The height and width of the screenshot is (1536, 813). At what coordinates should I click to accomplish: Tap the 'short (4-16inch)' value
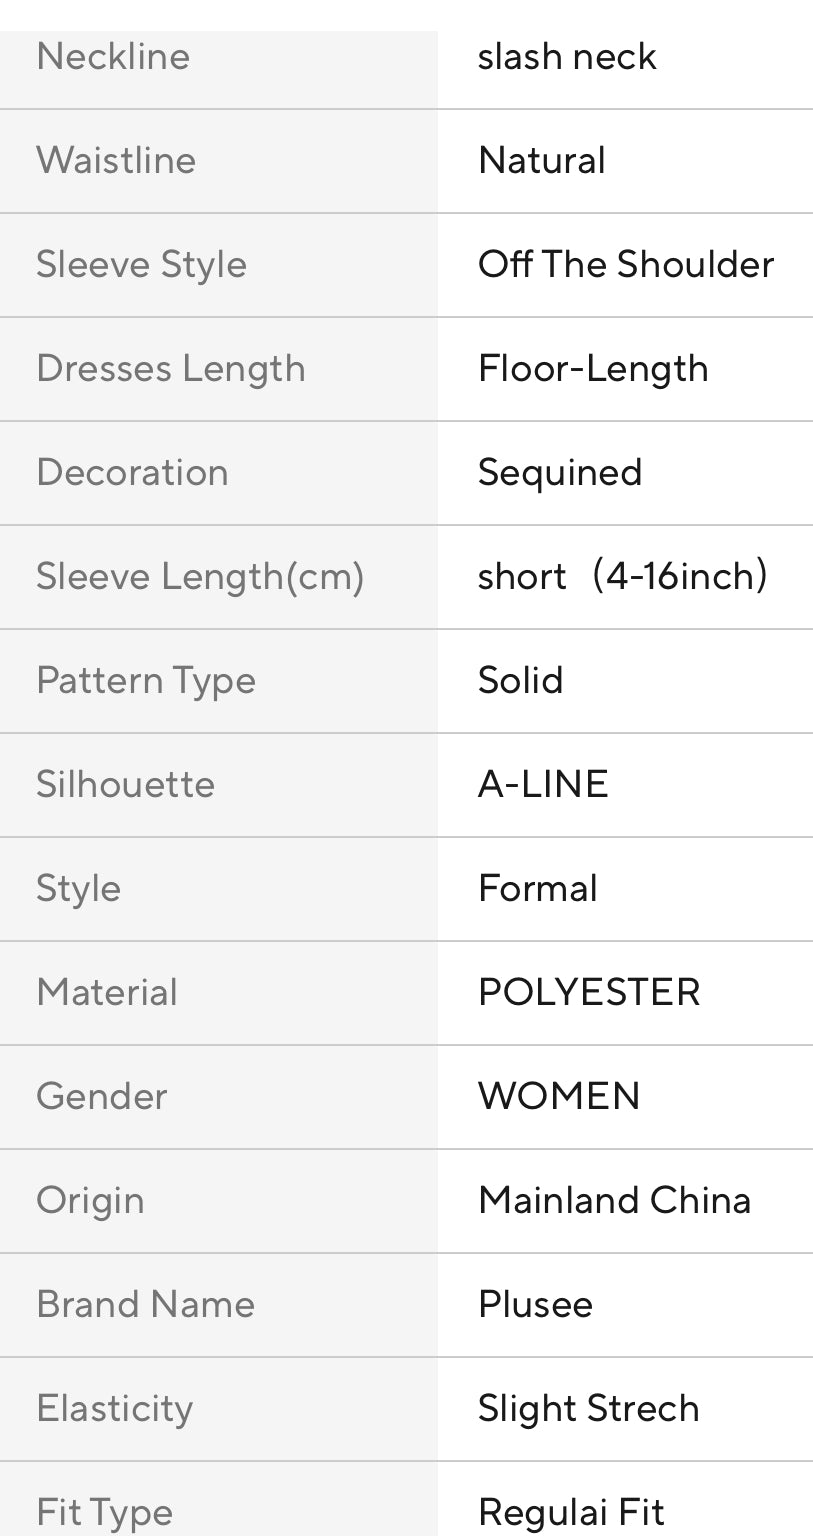tap(622, 577)
